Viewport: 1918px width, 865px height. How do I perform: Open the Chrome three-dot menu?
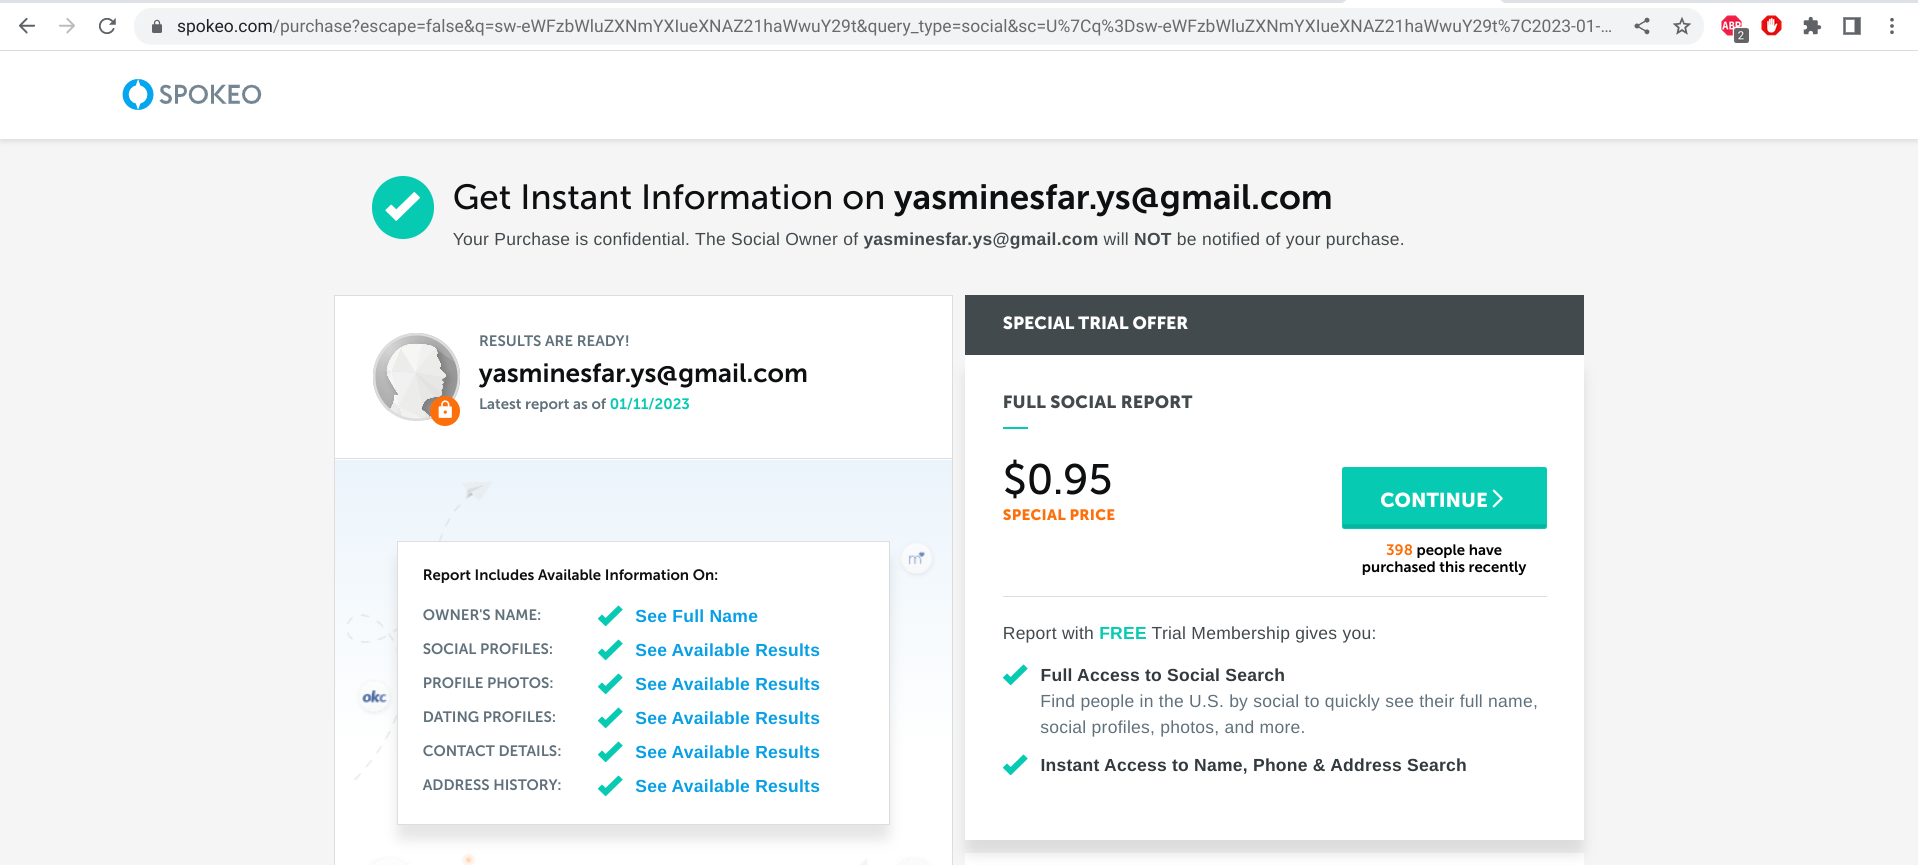1892,26
